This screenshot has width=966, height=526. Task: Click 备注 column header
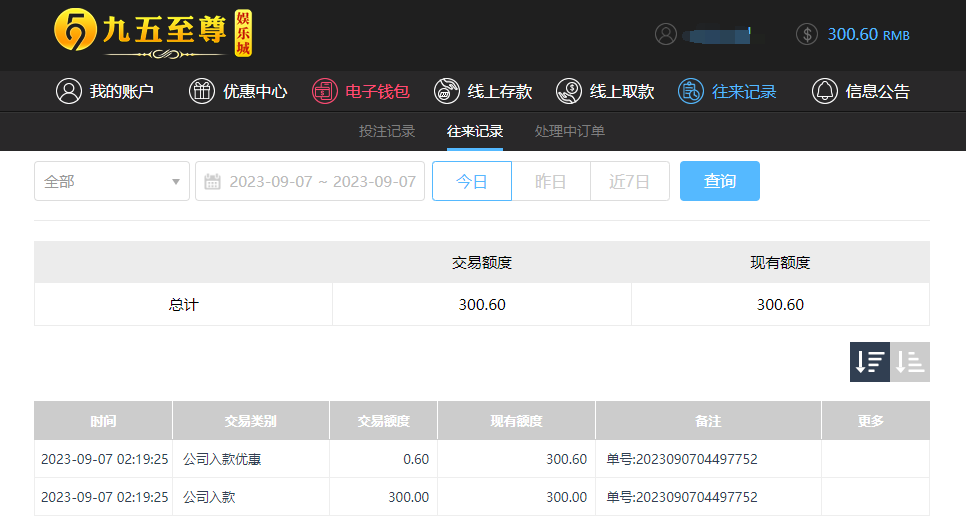click(708, 421)
